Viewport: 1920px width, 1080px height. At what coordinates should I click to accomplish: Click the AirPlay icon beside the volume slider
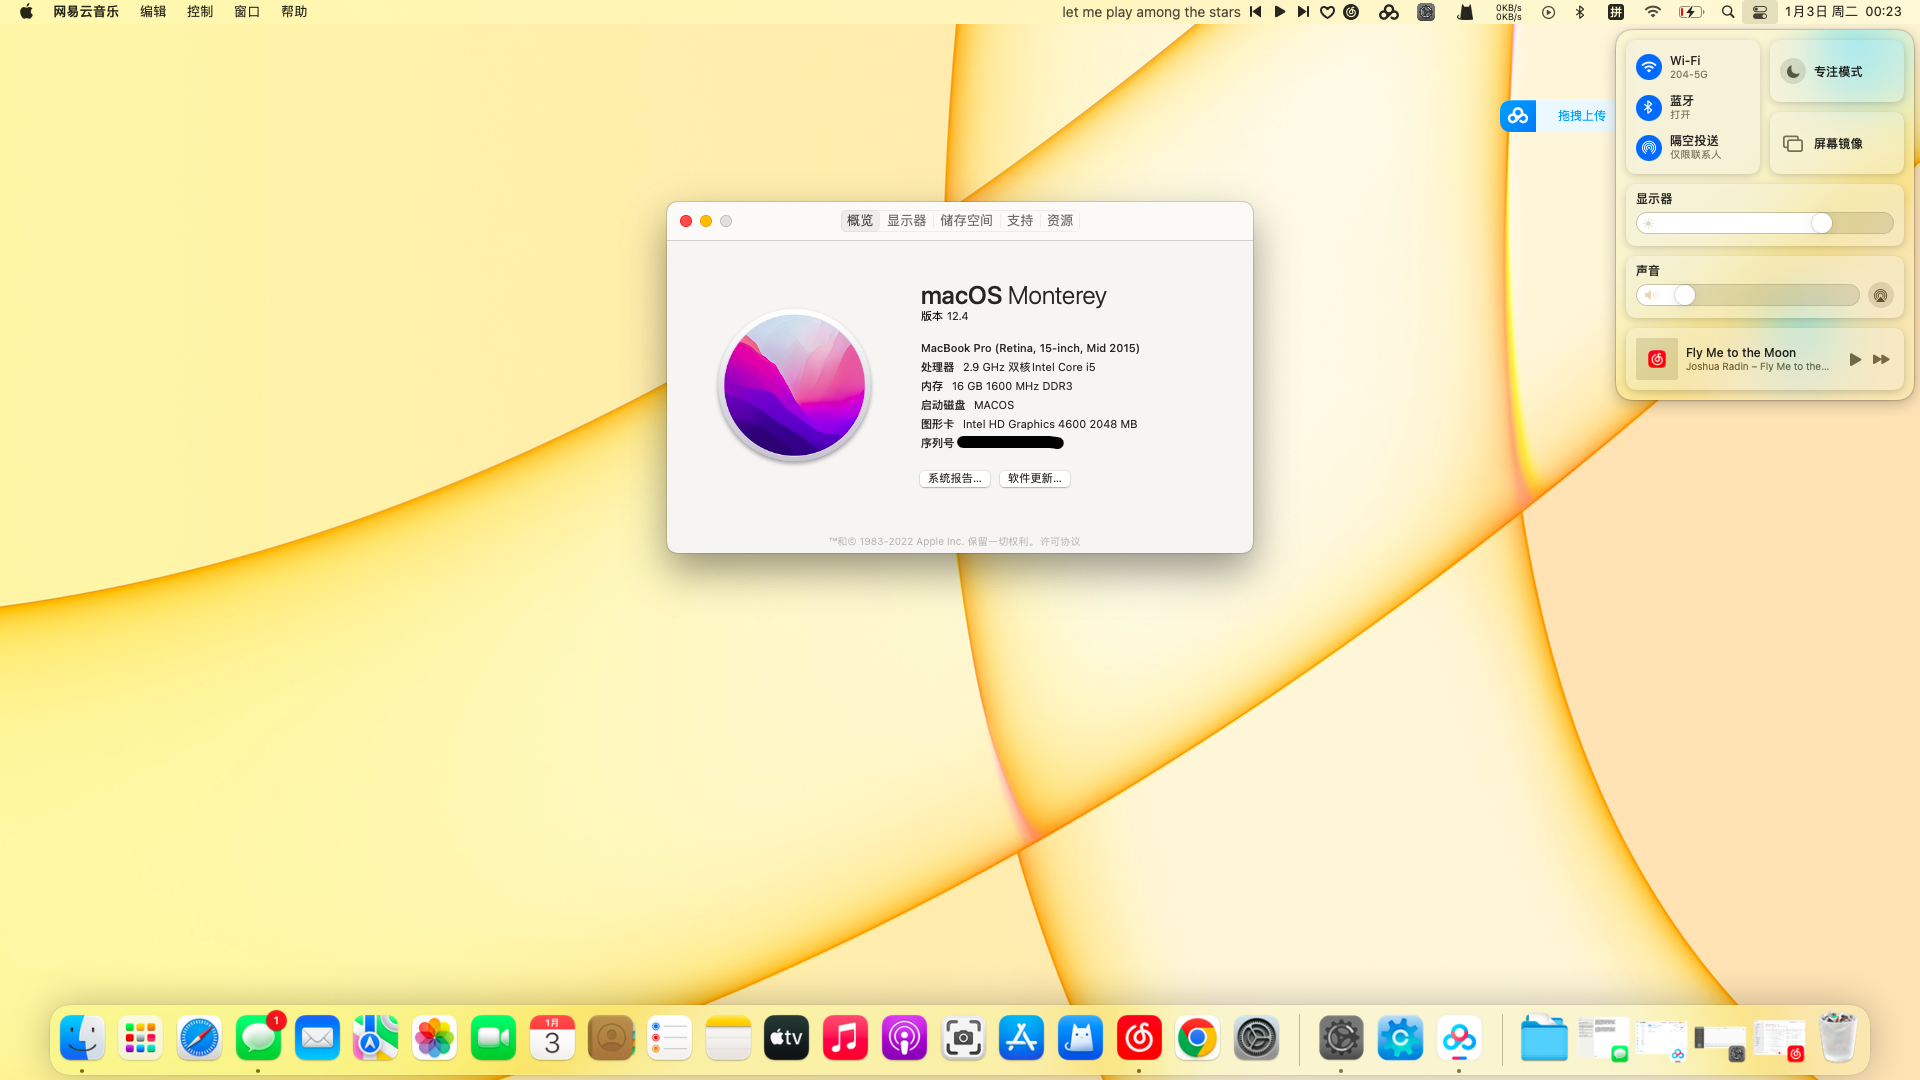pos(1881,295)
